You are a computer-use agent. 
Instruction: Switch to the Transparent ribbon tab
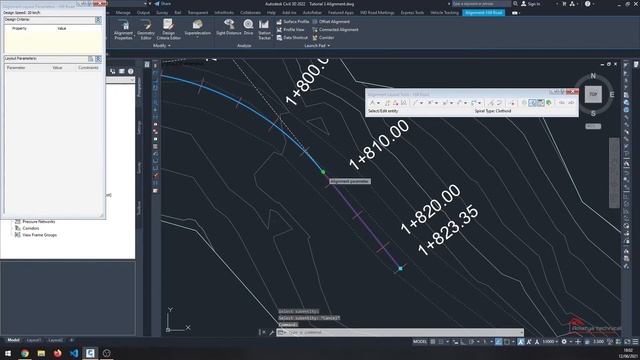pyautogui.click(x=198, y=13)
